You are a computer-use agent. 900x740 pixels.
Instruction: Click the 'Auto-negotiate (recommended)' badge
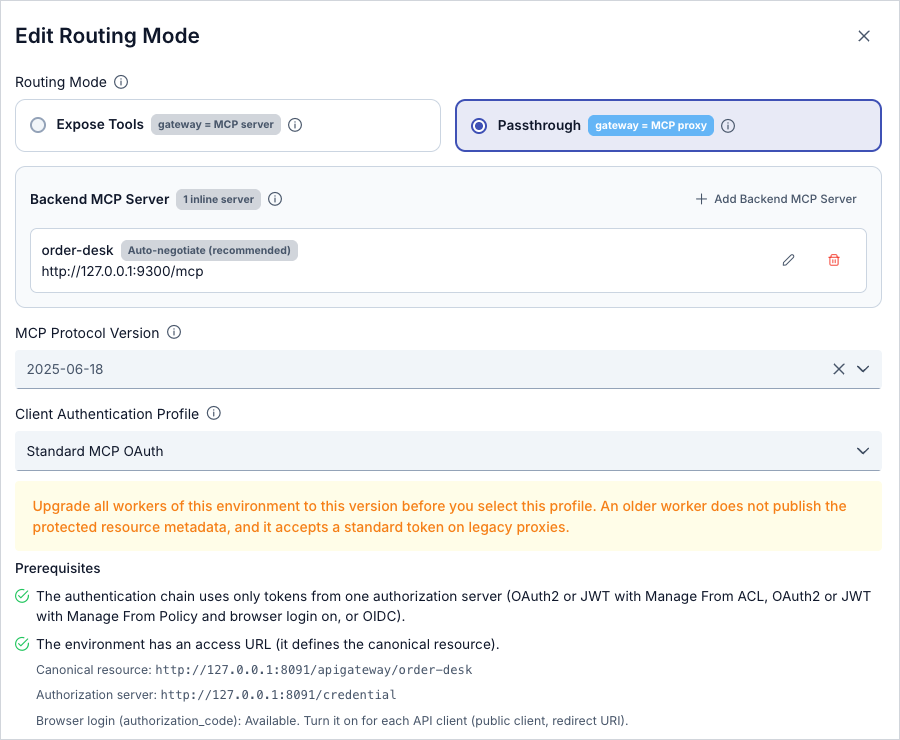210,250
